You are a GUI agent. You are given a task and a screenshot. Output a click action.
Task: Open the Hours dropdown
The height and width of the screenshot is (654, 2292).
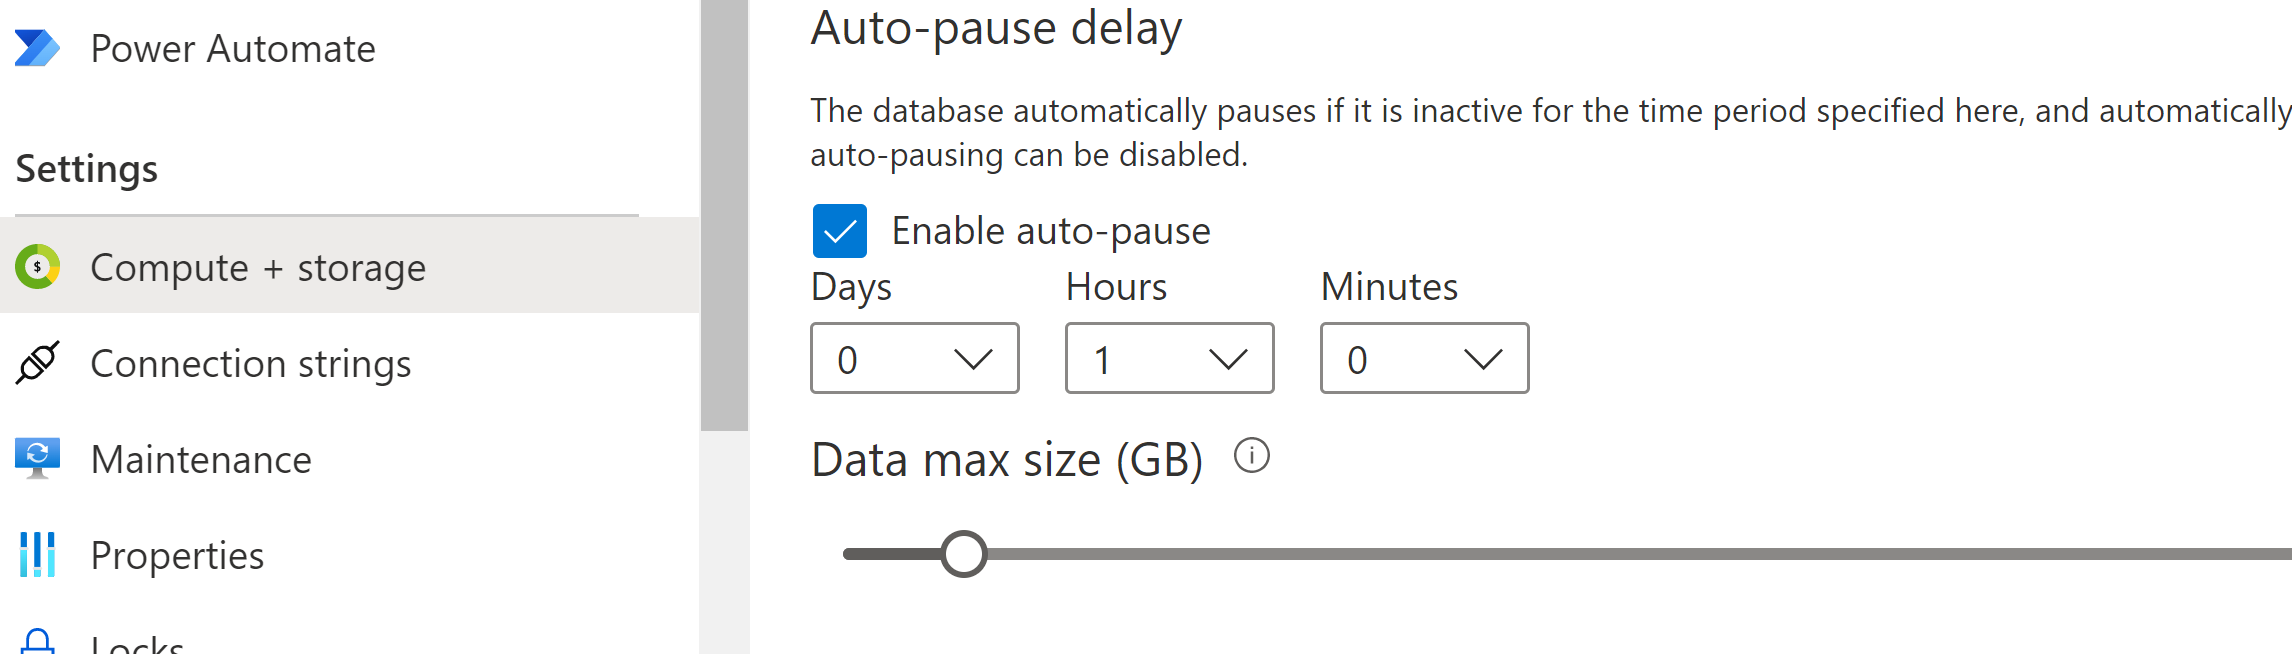click(x=1170, y=358)
